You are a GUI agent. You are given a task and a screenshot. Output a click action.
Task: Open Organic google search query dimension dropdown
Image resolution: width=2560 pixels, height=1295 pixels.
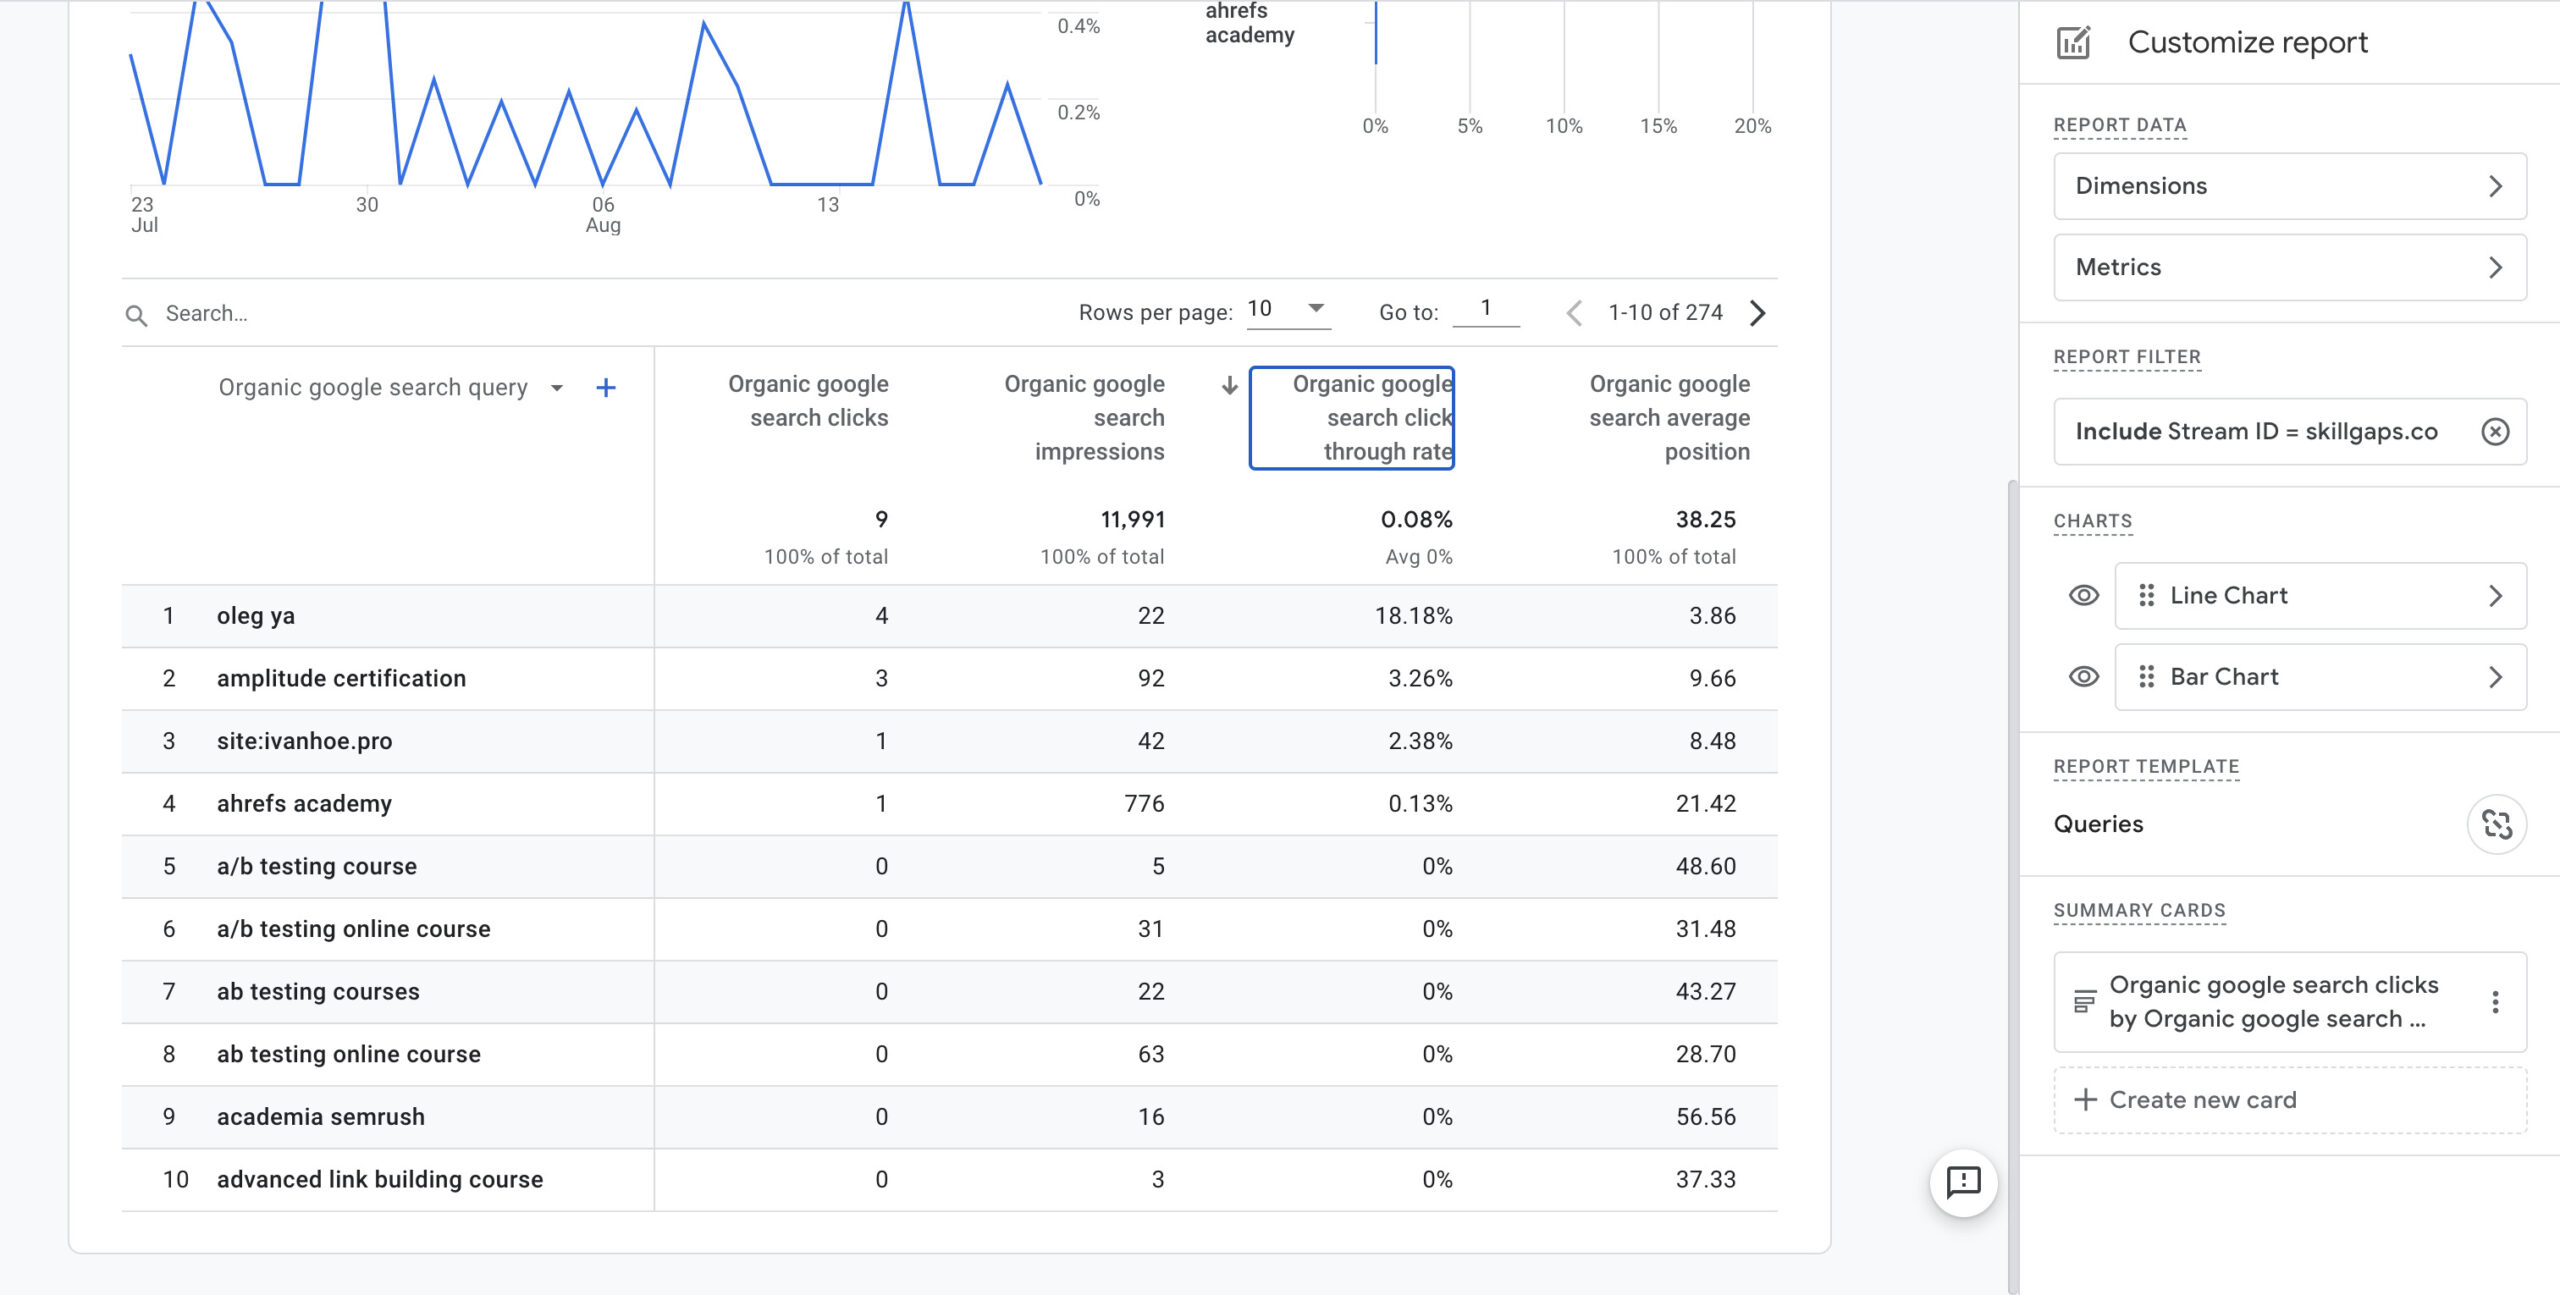[x=557, y=388]
